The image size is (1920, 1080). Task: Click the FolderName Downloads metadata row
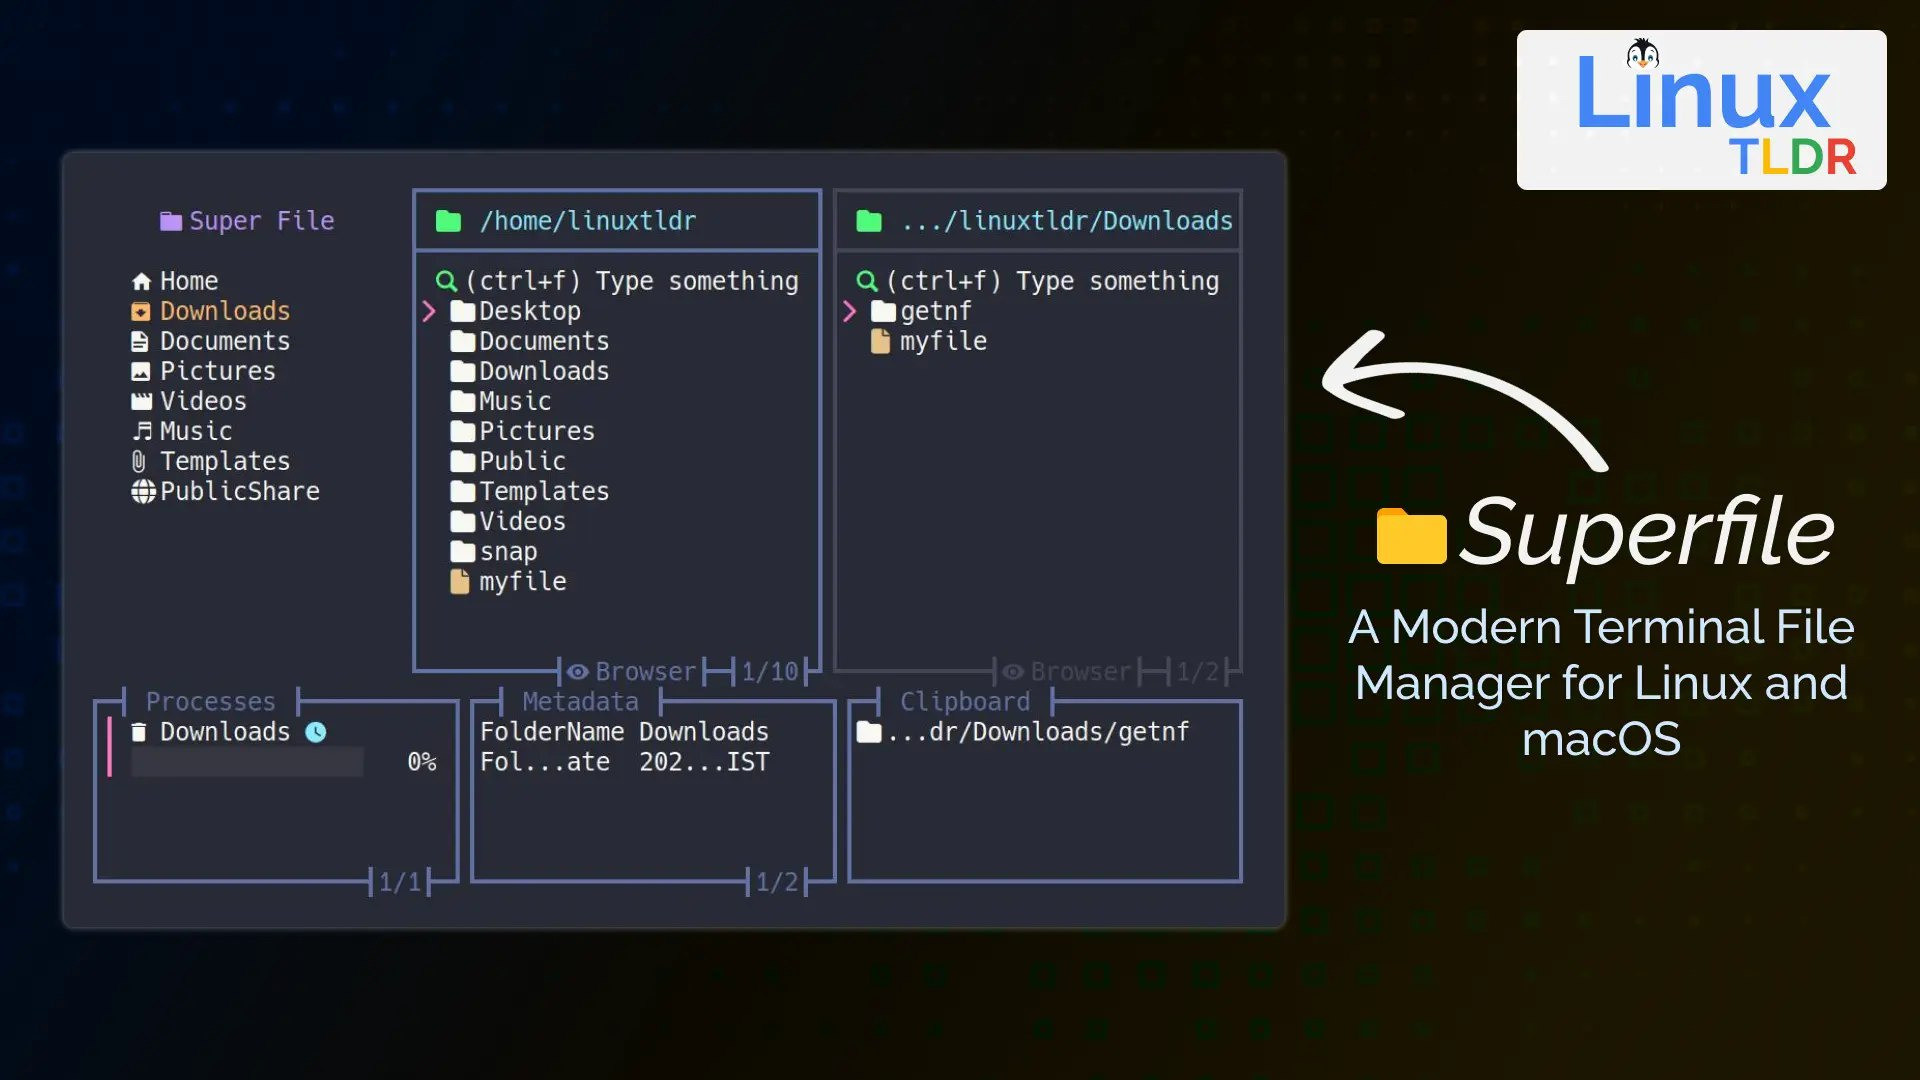tap(624, 732)
